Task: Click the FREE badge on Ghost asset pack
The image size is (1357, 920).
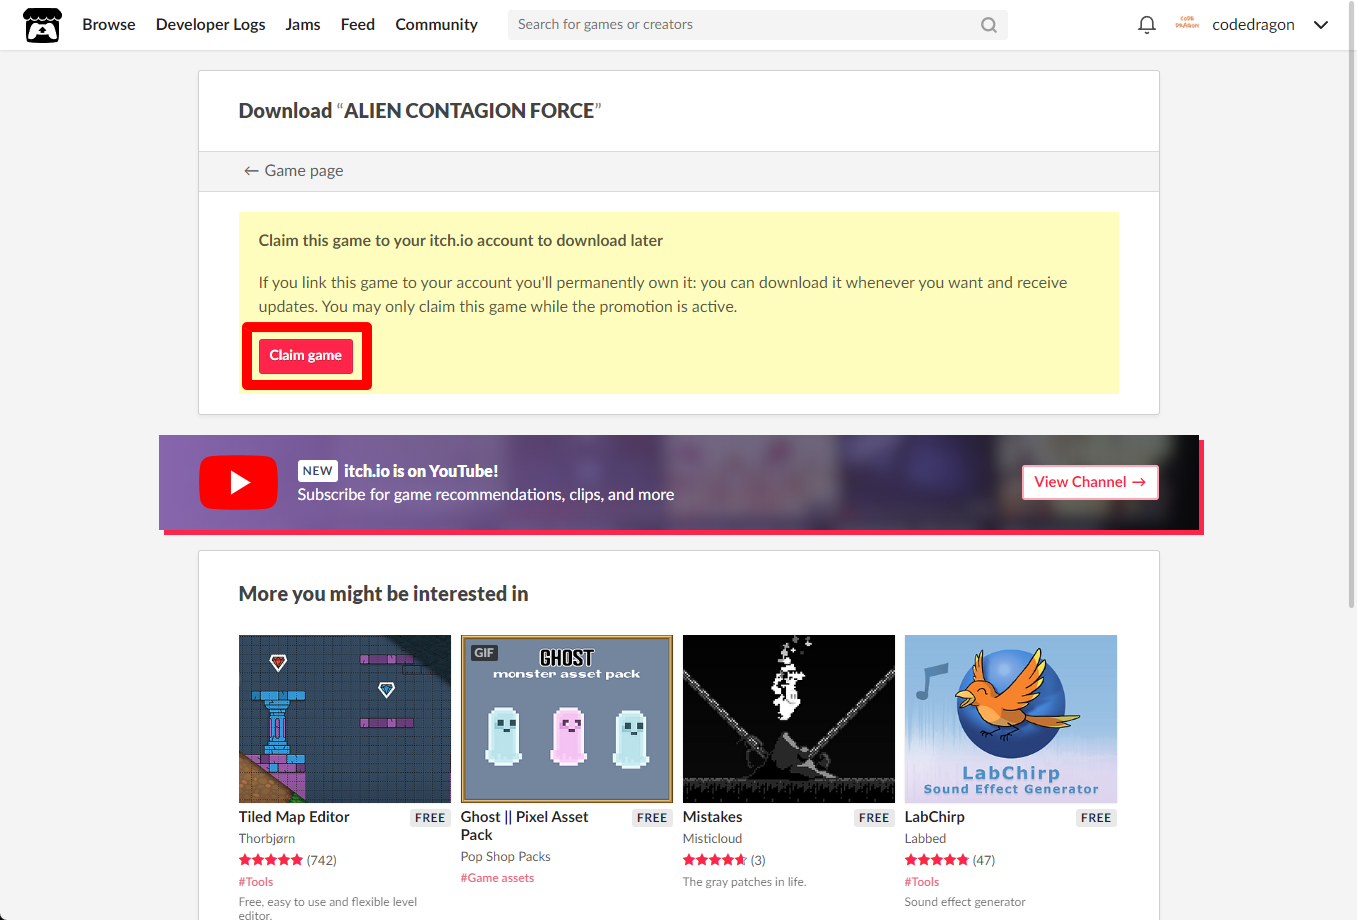Action: [x=652, y=818]
